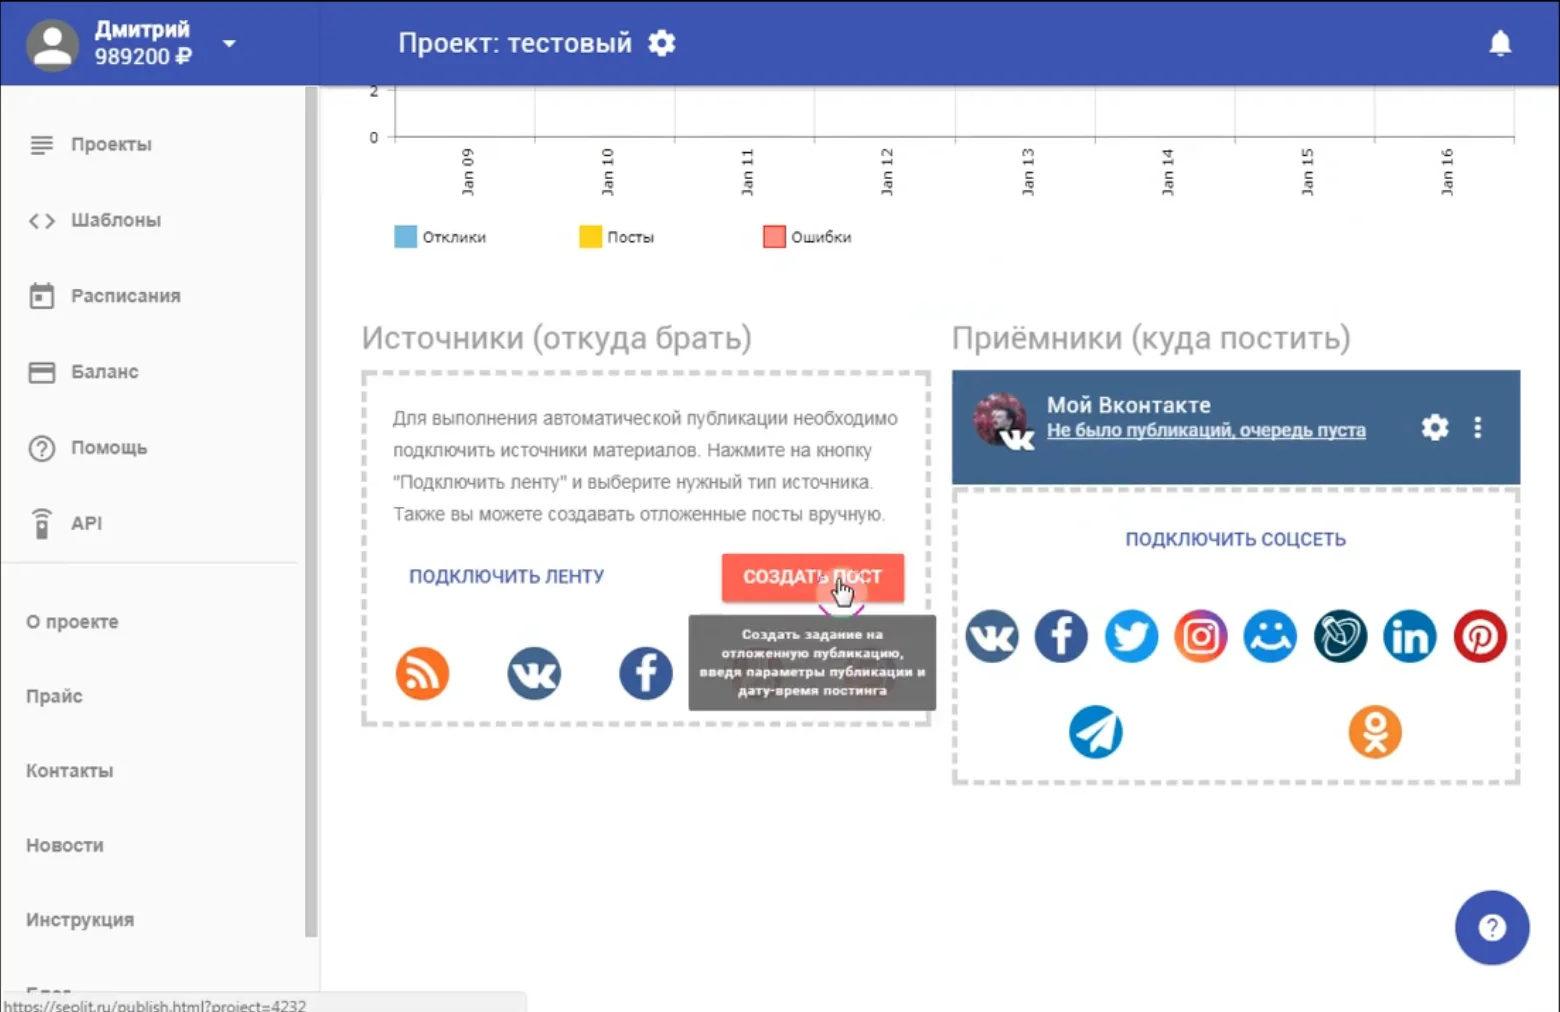This screenshot has height=1012, width=1560.
Task: Select the VK source icon under Источники
Action: pyautogui.click(x=534, y=673)
